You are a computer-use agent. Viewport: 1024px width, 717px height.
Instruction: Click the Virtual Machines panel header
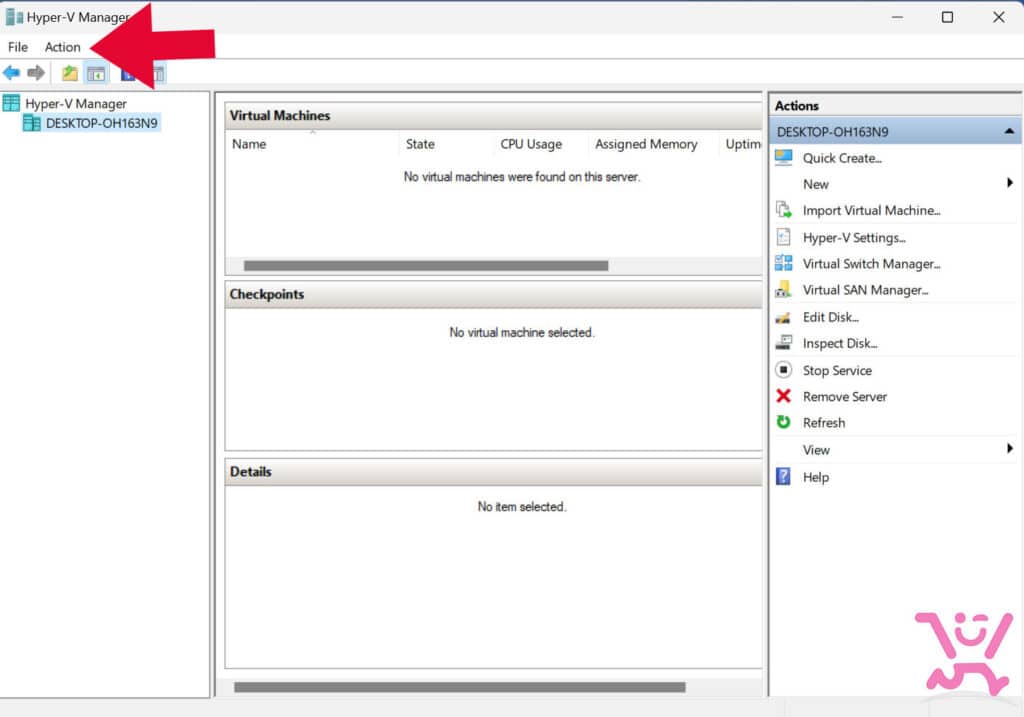click(494, 116)
